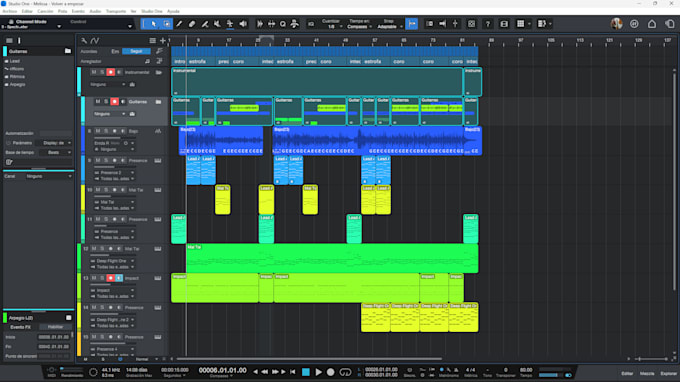Click the Stop transport button
680x382 pixels.
(306, 372)
